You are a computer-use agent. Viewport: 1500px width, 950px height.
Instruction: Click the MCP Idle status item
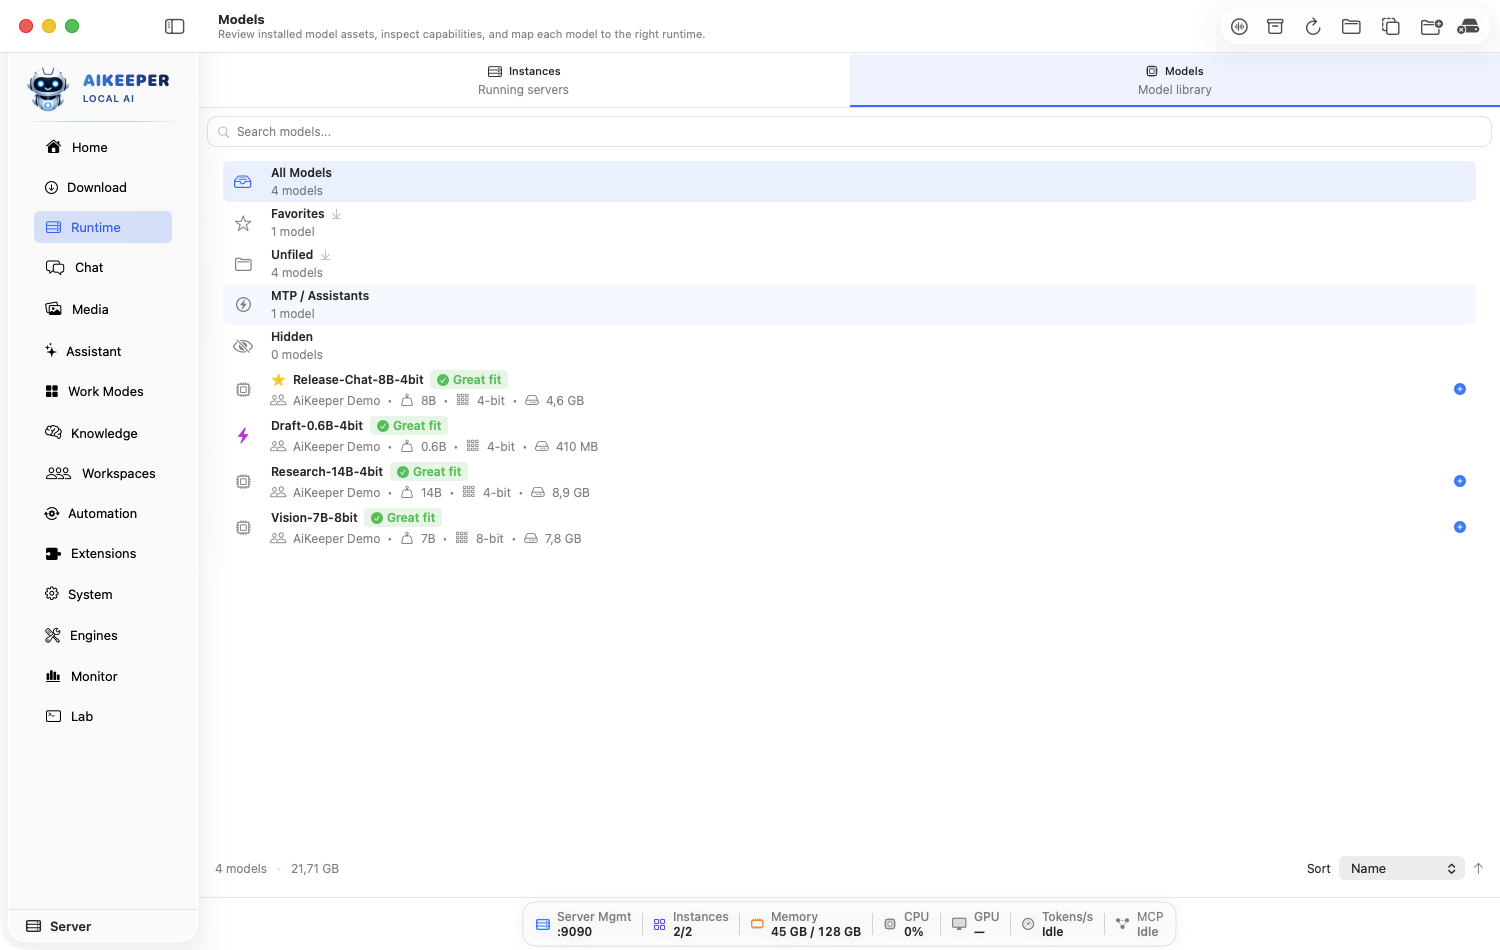[1140, 924]
